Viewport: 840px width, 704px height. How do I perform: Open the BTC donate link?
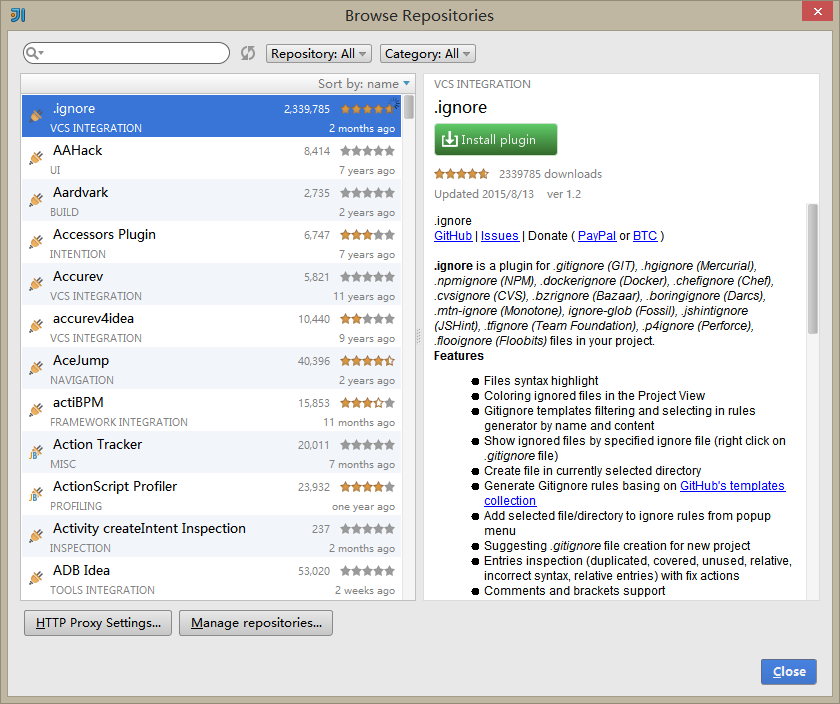tap(645, 236)
